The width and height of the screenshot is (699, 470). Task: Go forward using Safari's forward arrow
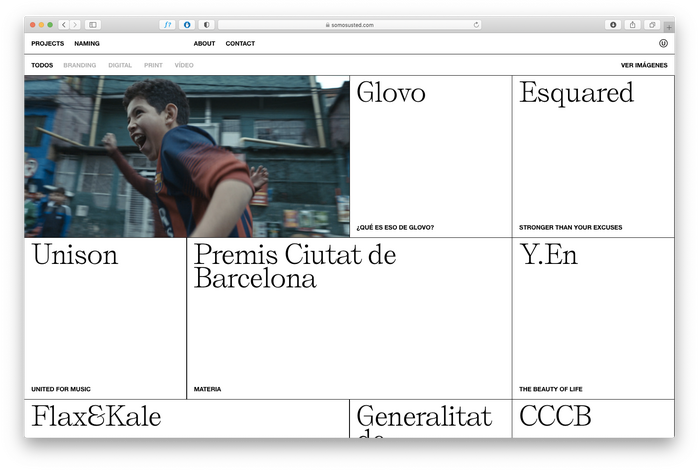[x=75, y=25]
